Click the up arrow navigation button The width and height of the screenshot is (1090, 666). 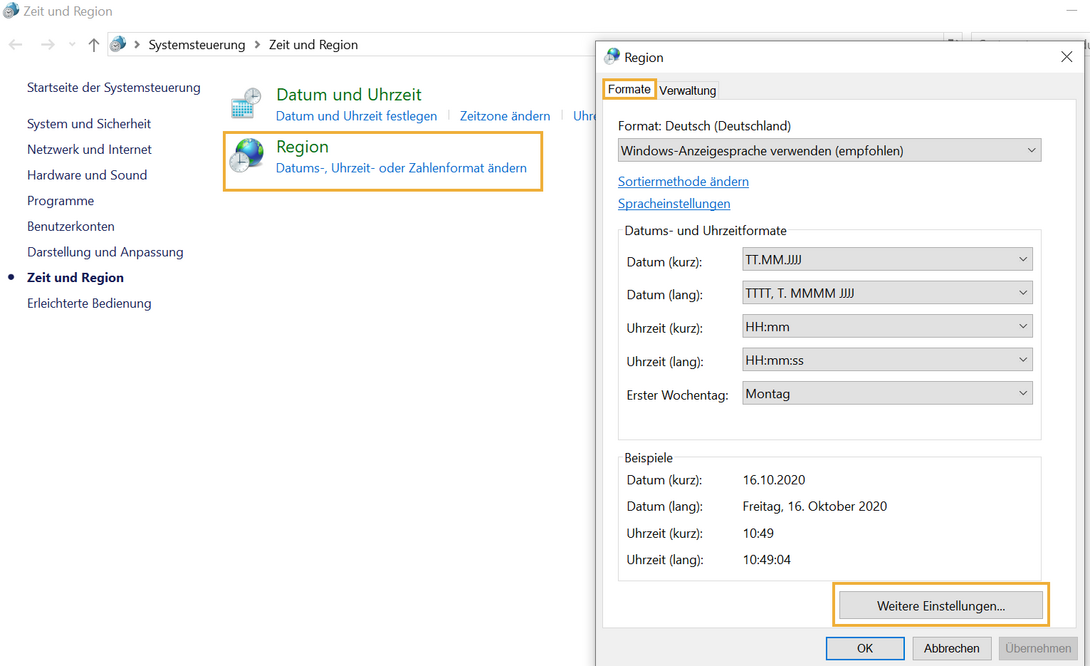94,45
